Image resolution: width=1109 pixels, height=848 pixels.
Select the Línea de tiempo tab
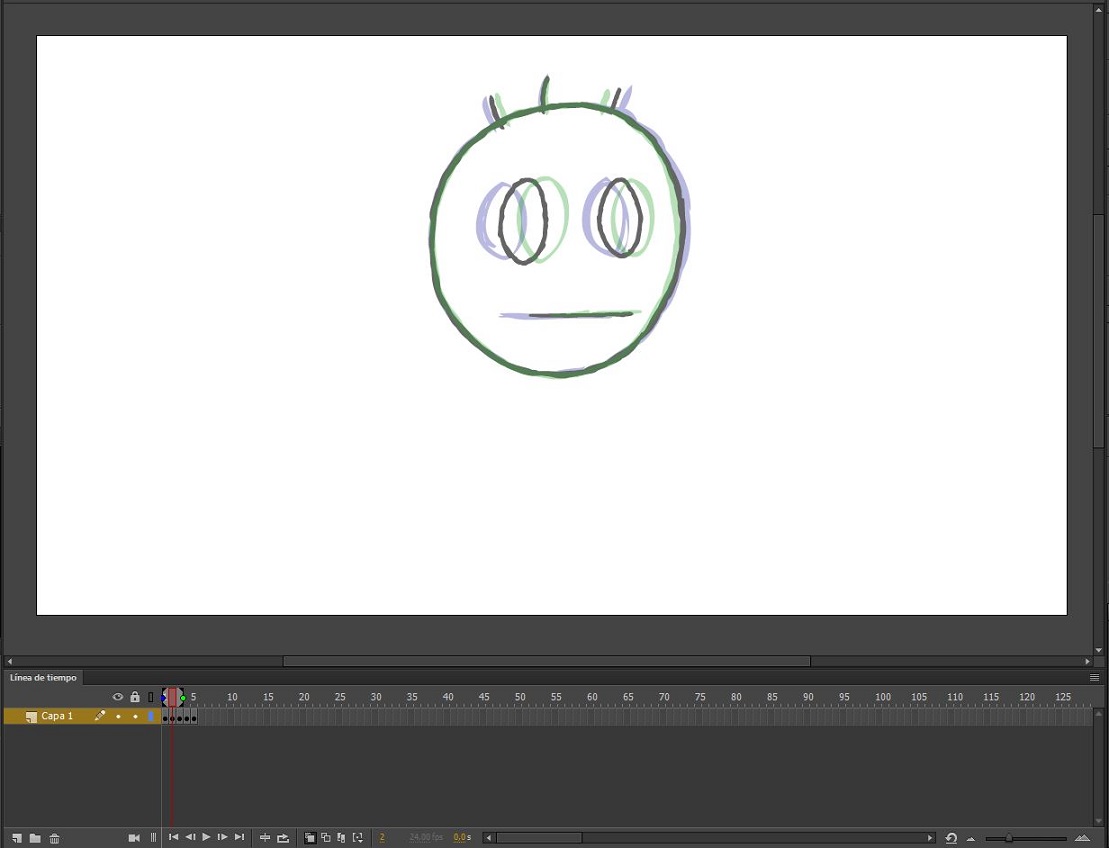click(44, 677)
